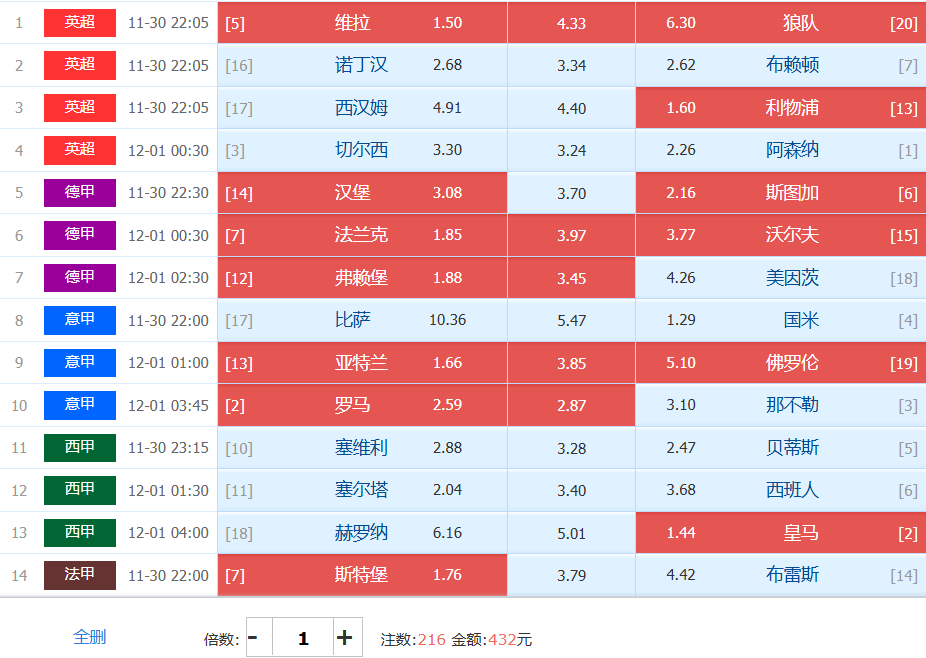Click the 全删 delete-all link
The width and height of the screenshot is (926, 658).
pyautogui.click(x=90, y=637)
